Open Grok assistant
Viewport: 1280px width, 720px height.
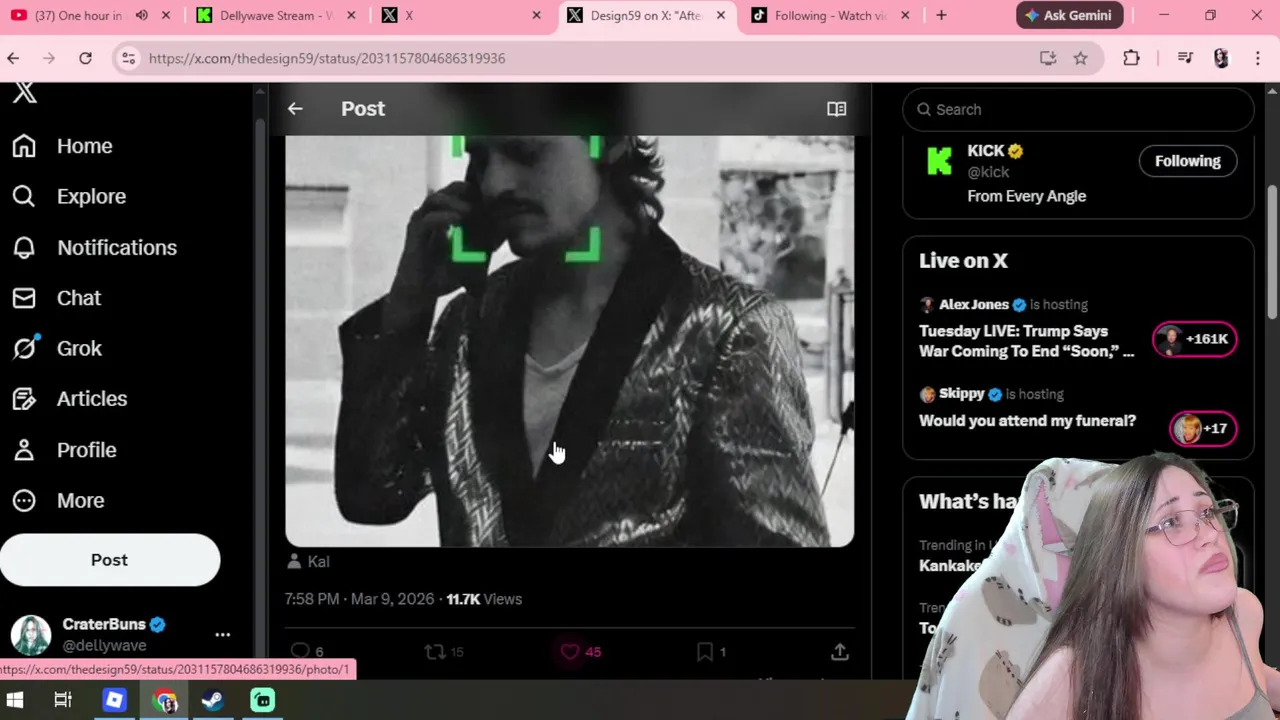(x=57, y=348)
